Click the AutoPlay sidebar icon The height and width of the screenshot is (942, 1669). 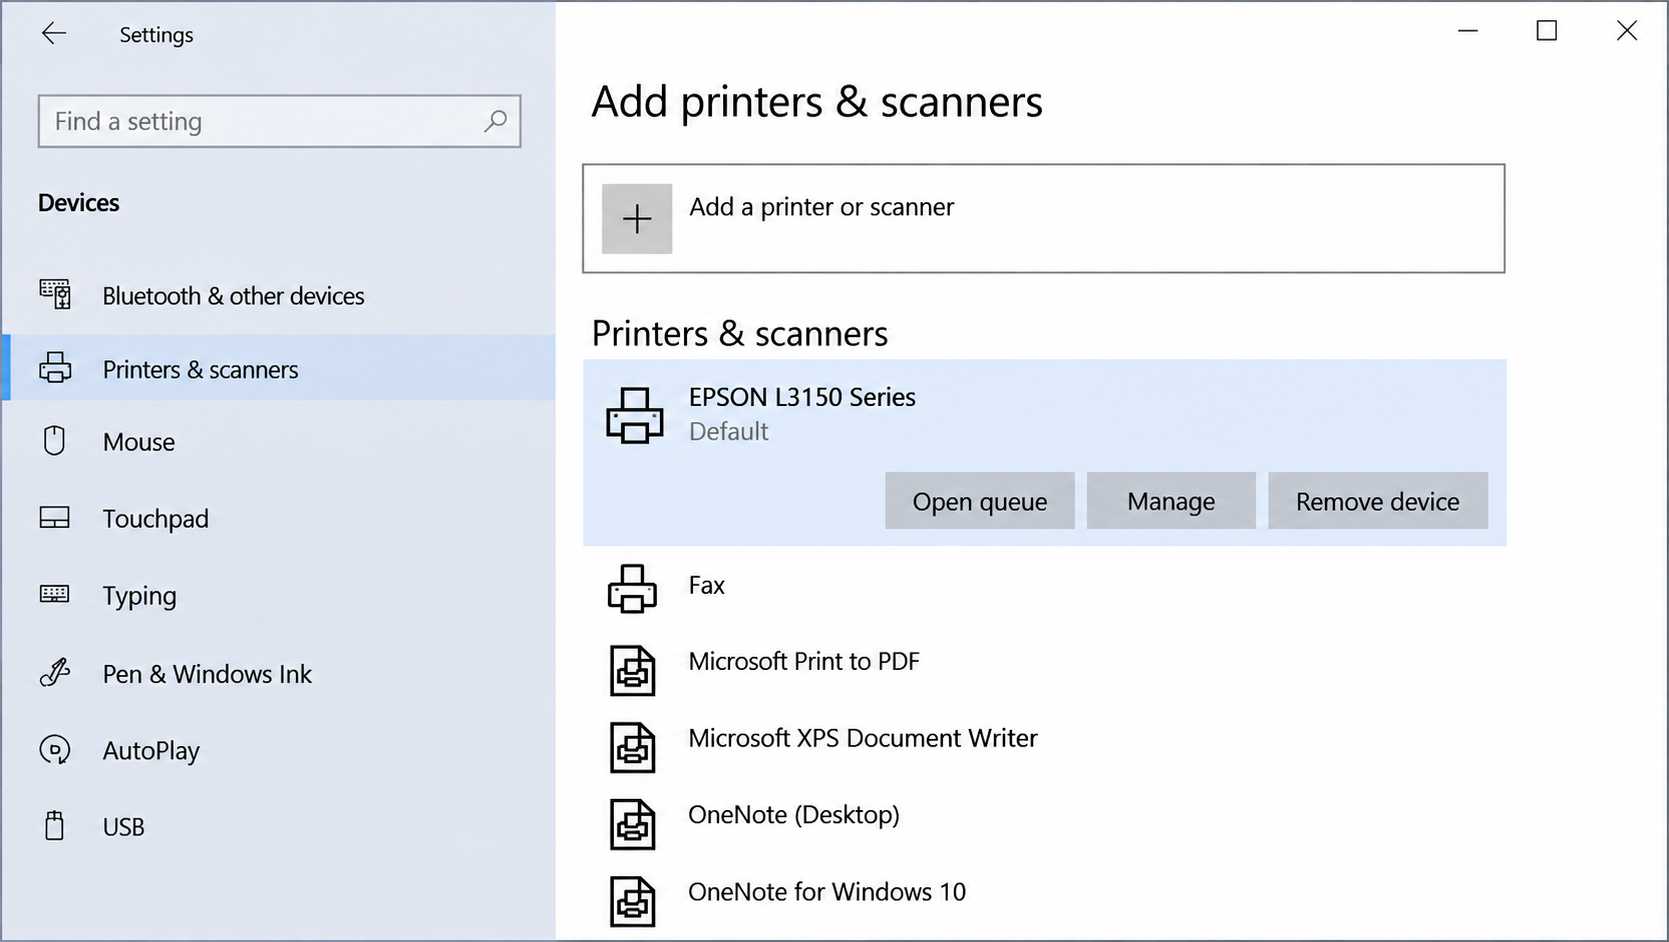point(55,749)
